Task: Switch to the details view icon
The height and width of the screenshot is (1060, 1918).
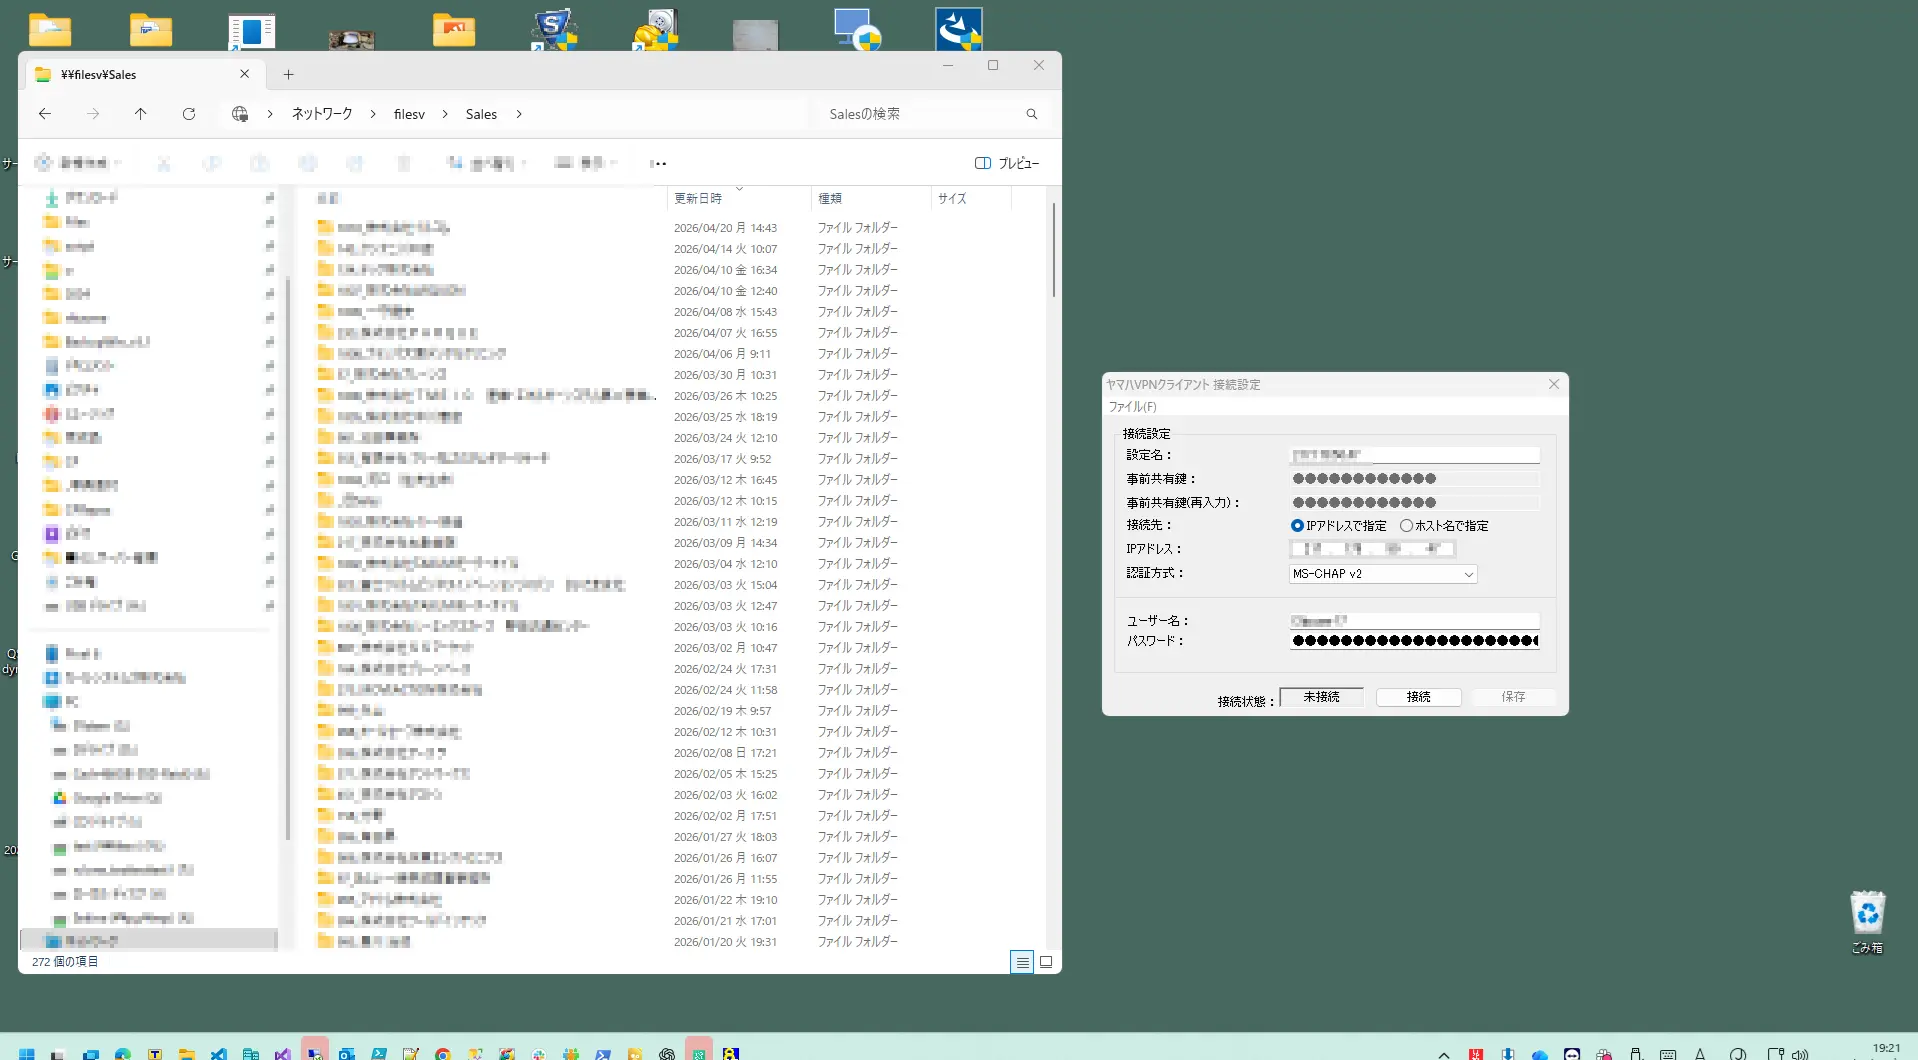Action: (x=1021, y=962)
